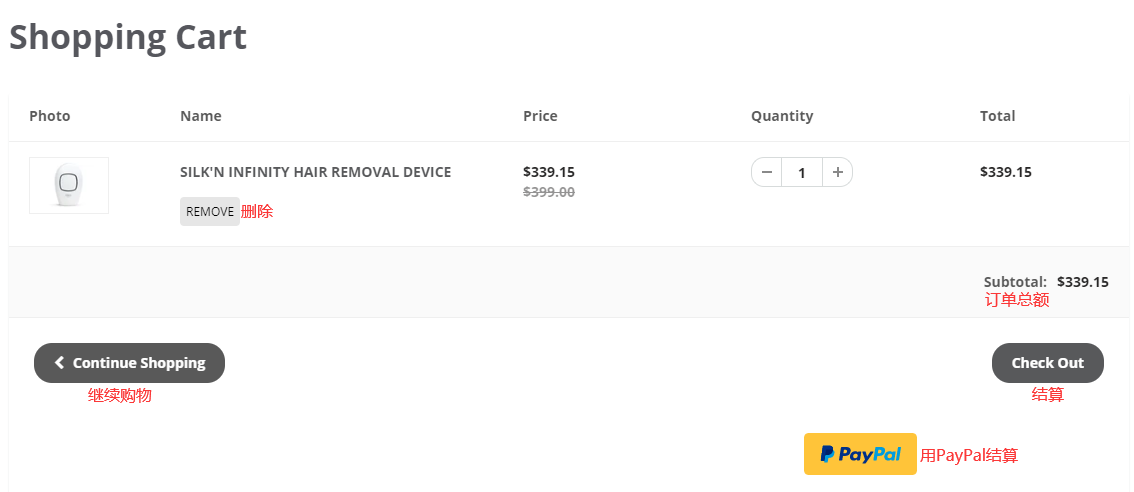This screenshot has height=492, width=1134.
Task: Click the Shopping Cart page heading
Action: pos(128,38)
